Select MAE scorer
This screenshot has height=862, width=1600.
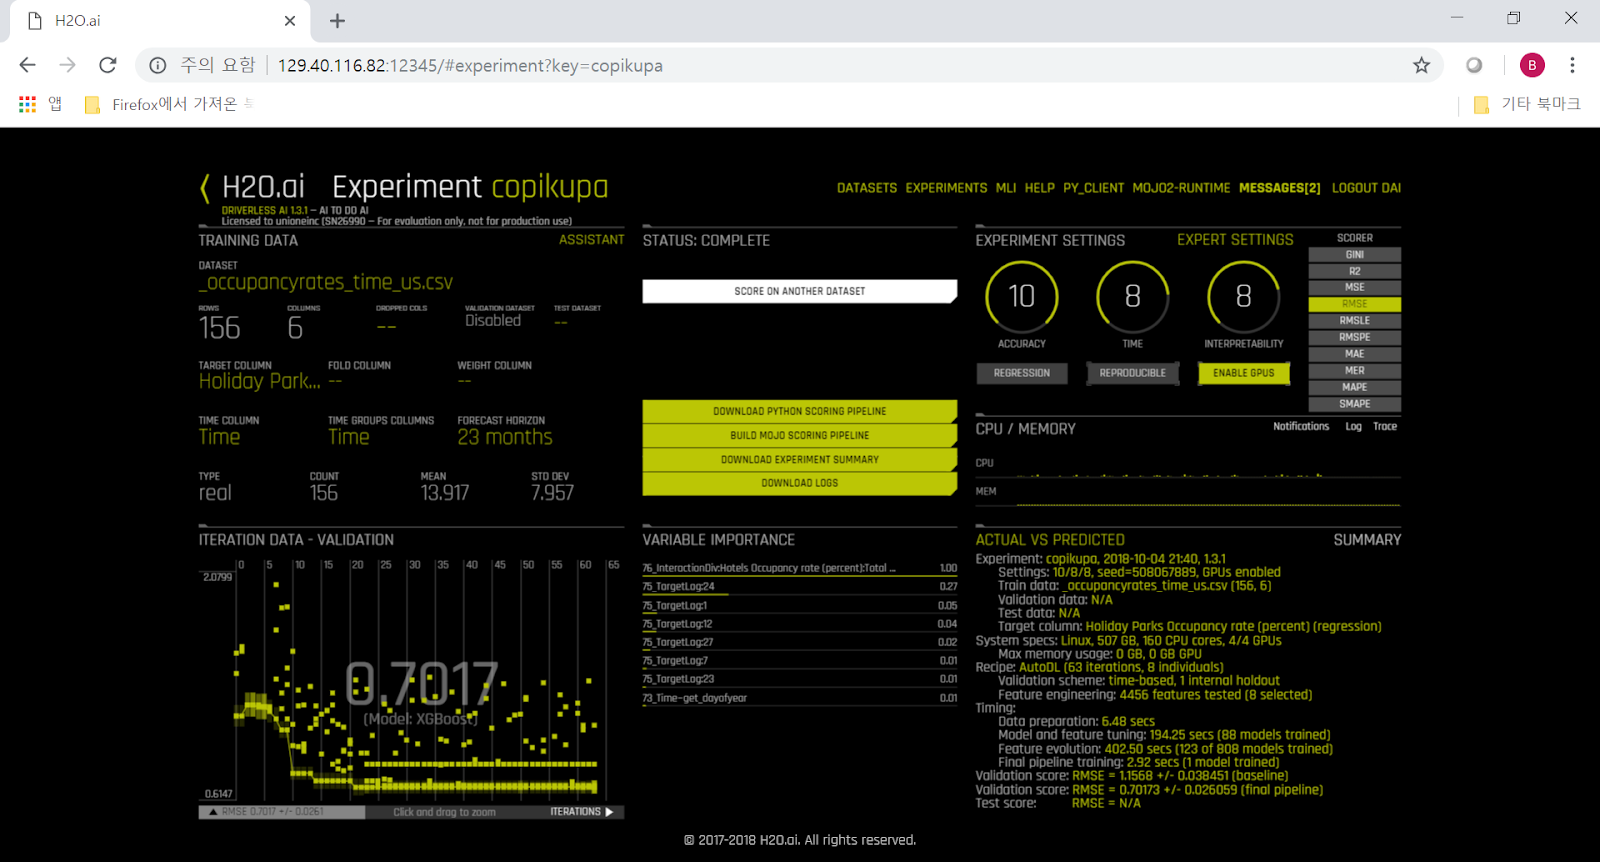[1354, 354]
